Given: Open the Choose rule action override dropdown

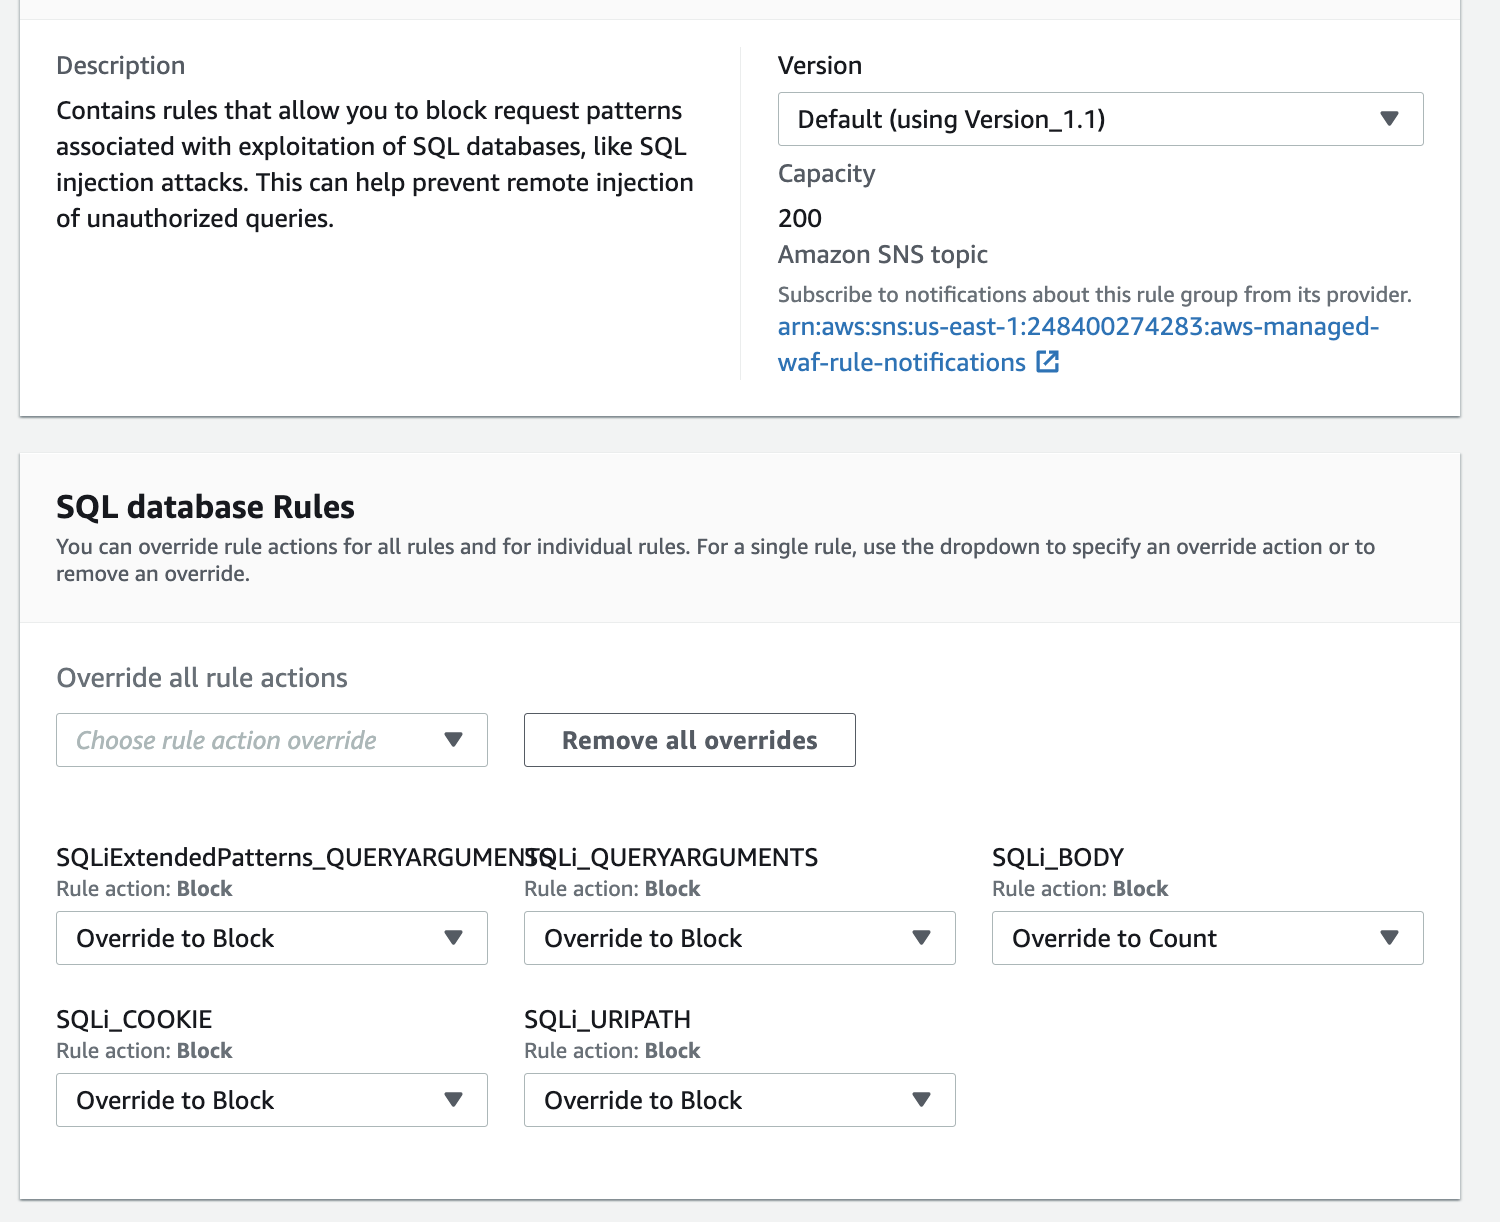Looking at the screenshot, I should point(250,740).
